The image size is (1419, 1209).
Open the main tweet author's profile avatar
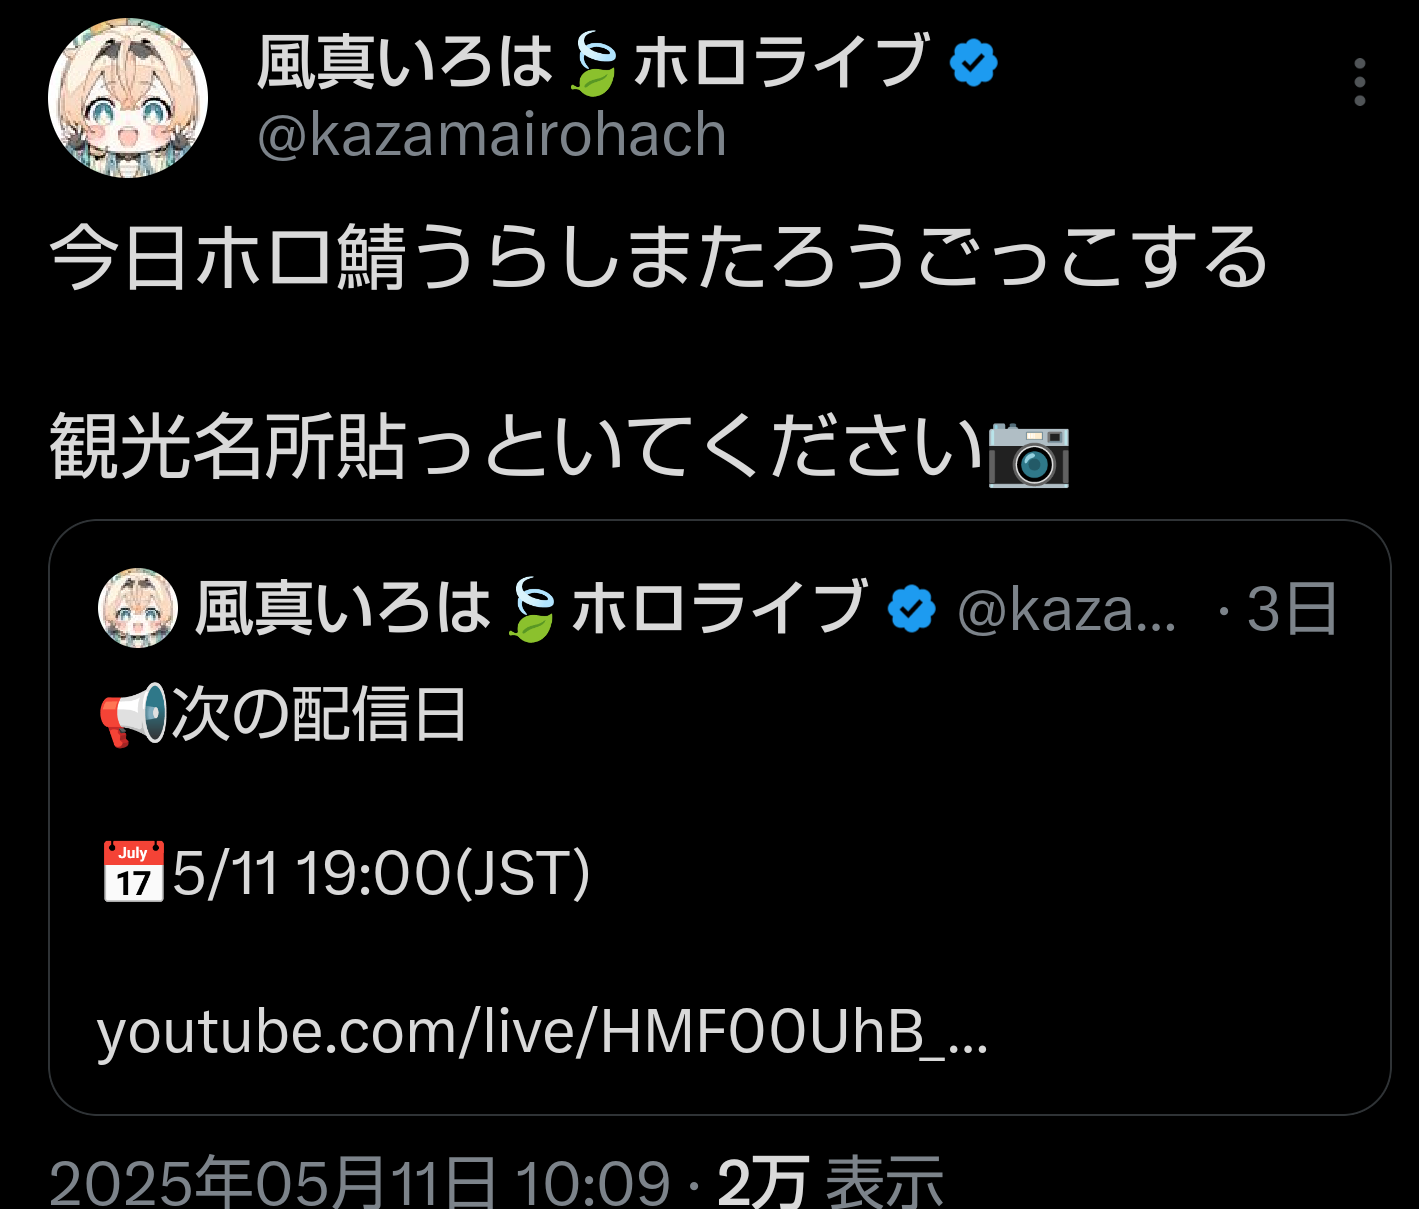point(128,98)
